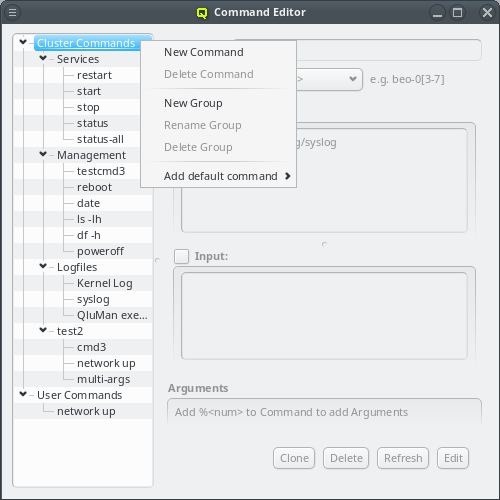
Task: Collapse the Services group
Action: [x=43, y=58]
